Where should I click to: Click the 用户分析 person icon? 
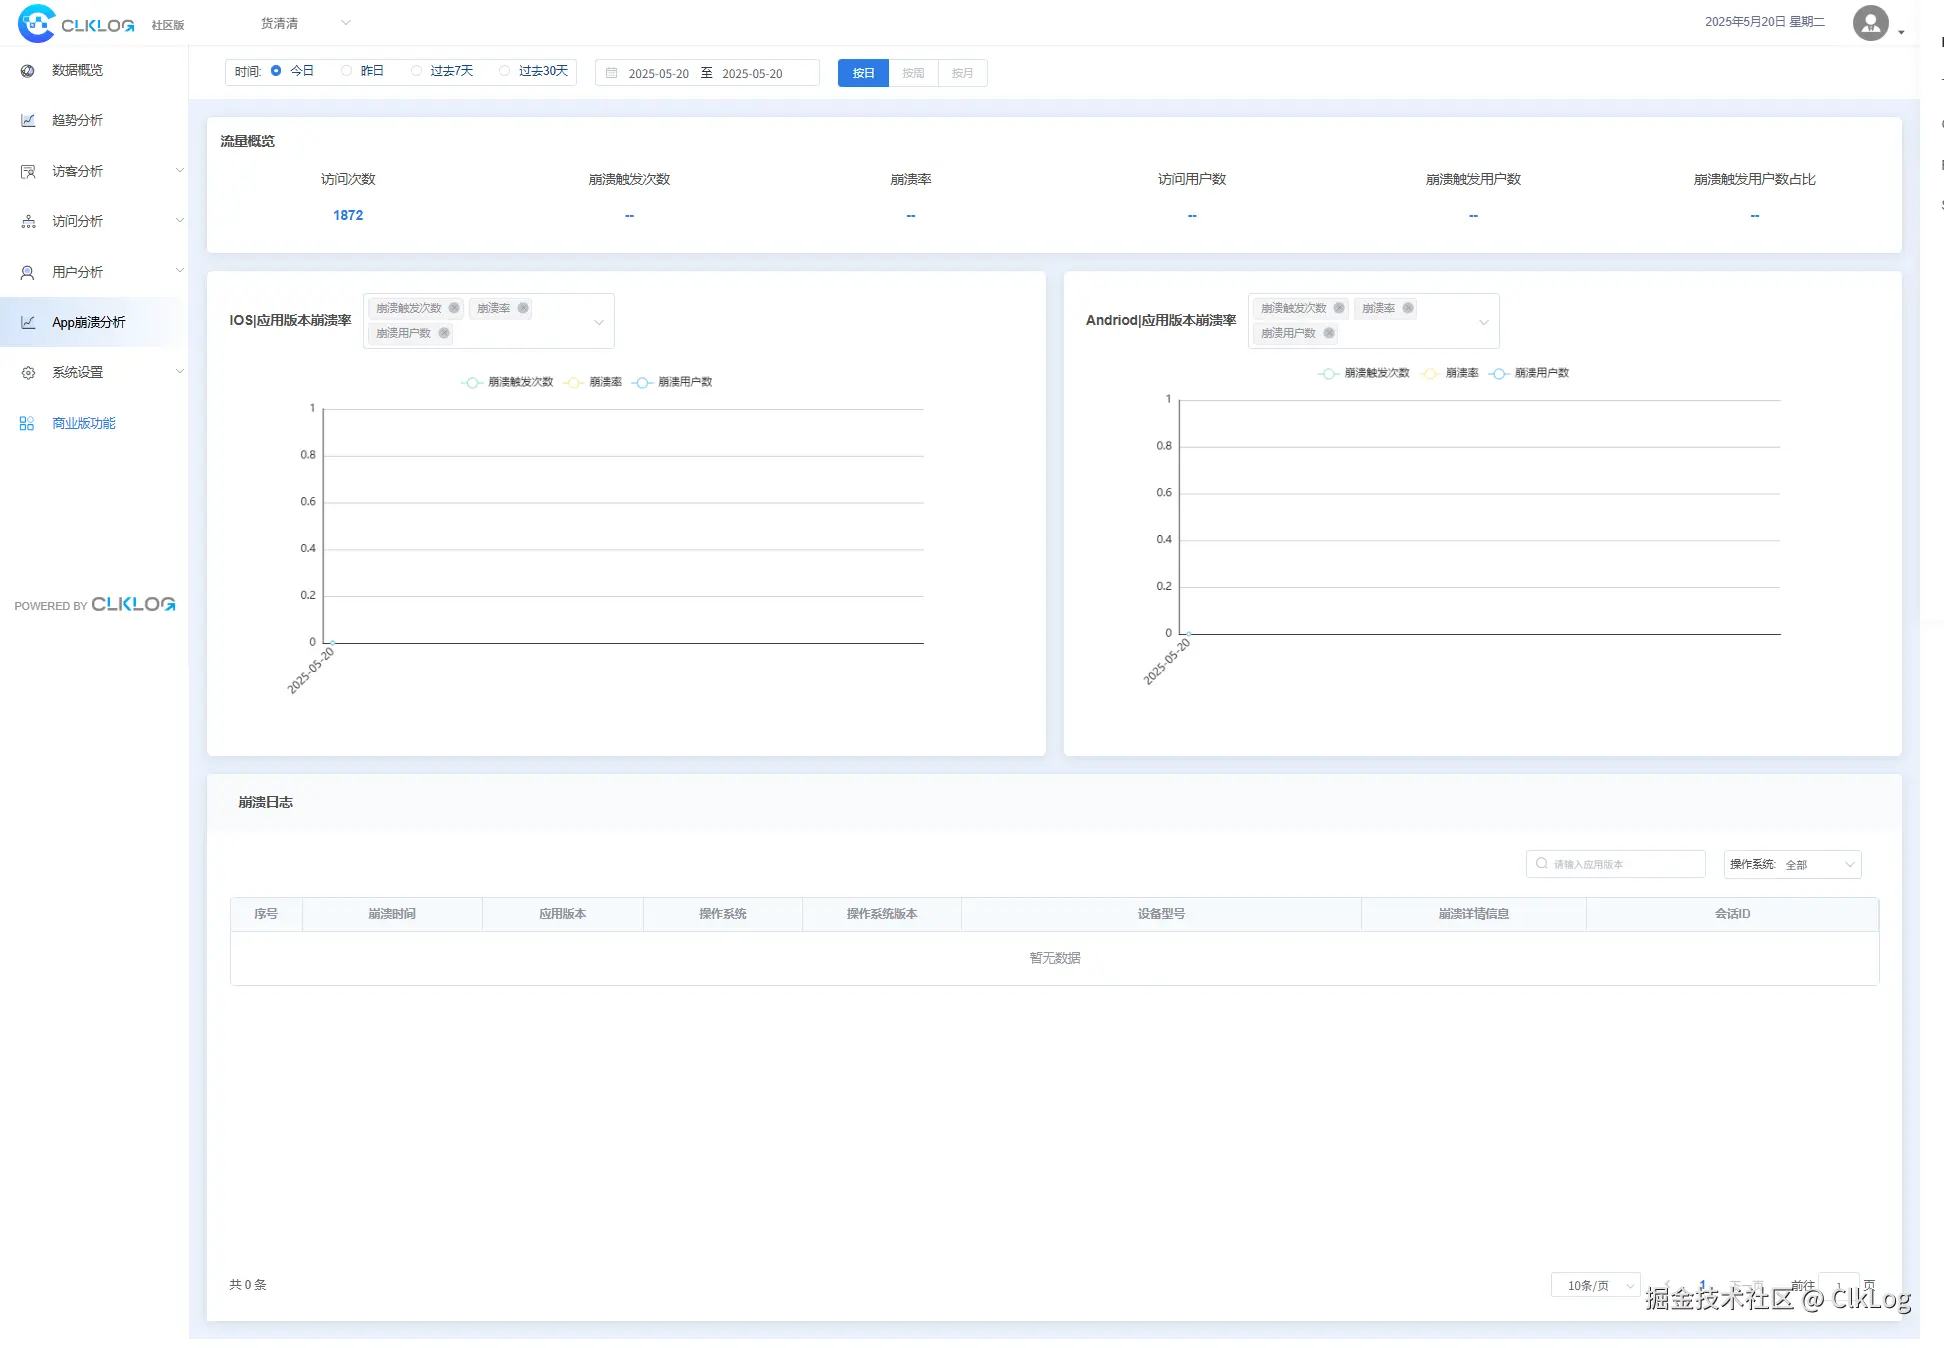(28, 273)
